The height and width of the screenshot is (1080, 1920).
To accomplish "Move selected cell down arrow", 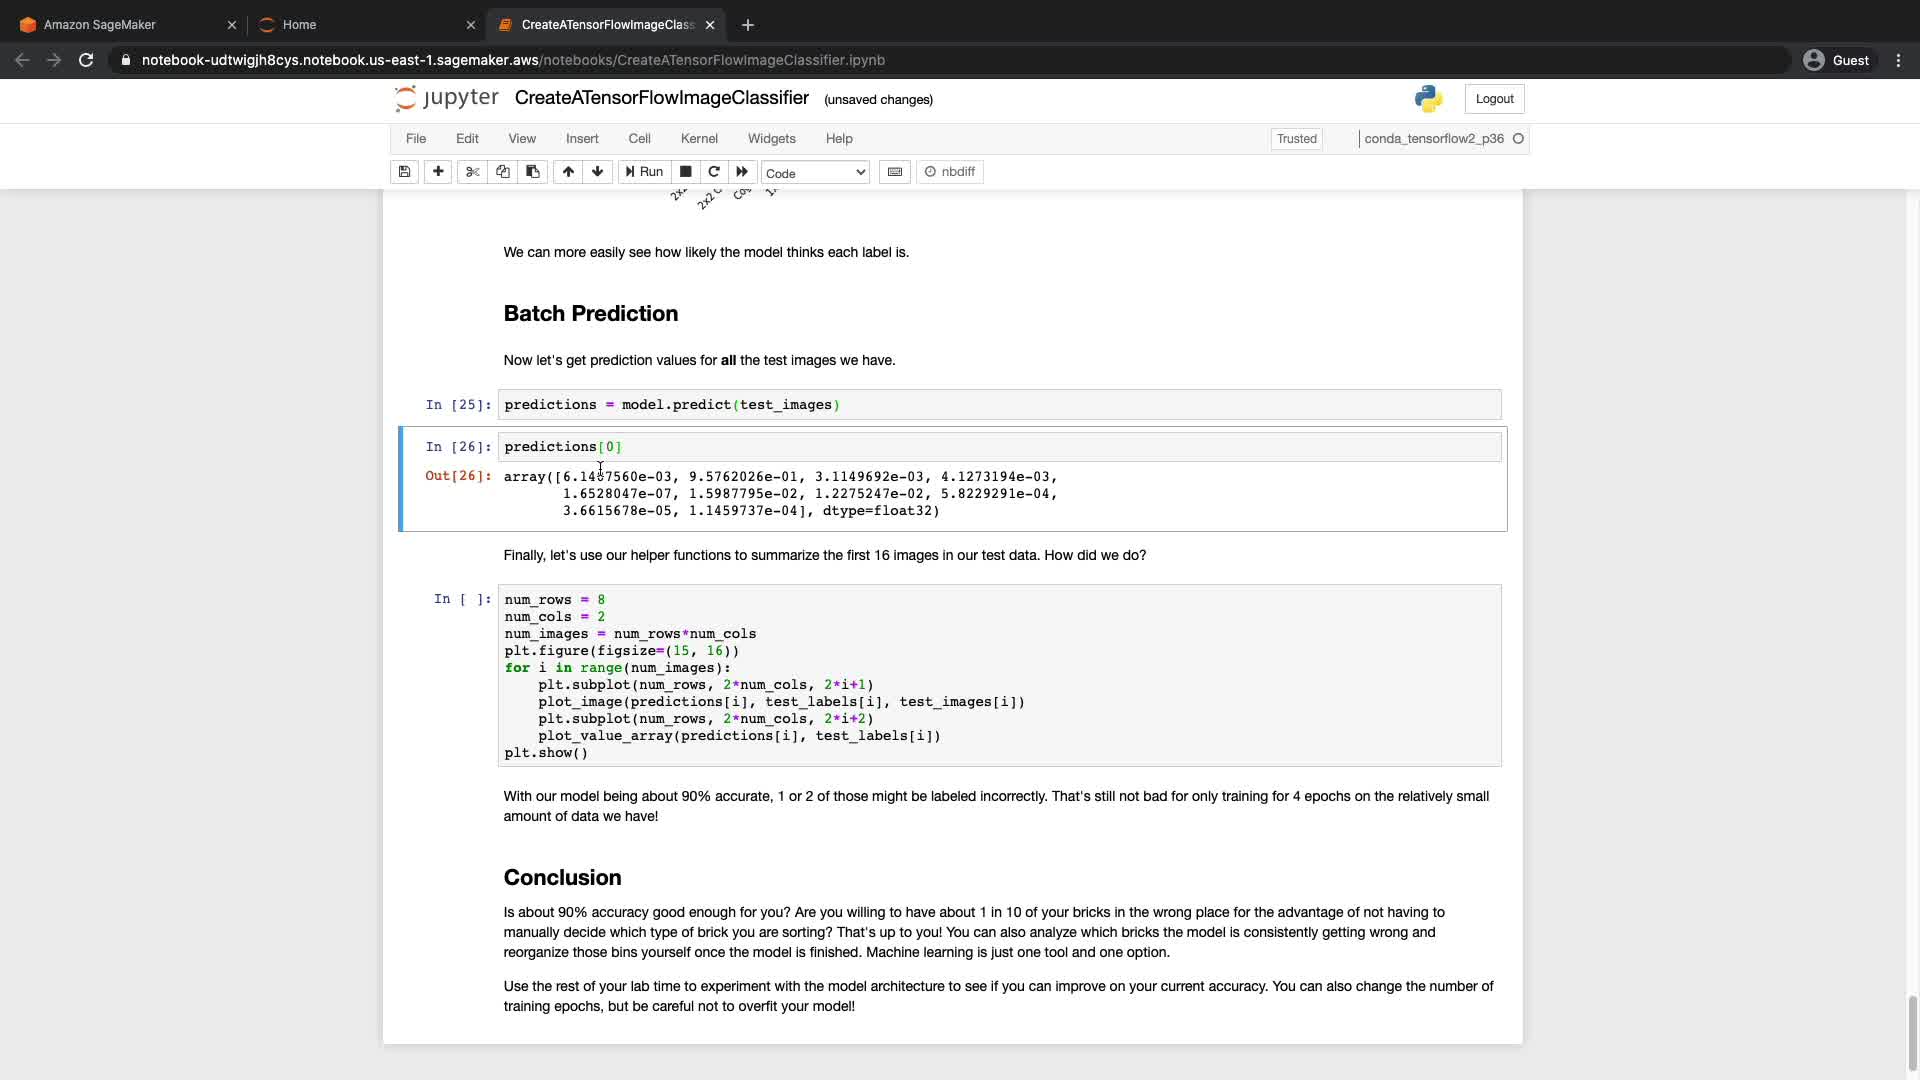I will tap(598, 172).
